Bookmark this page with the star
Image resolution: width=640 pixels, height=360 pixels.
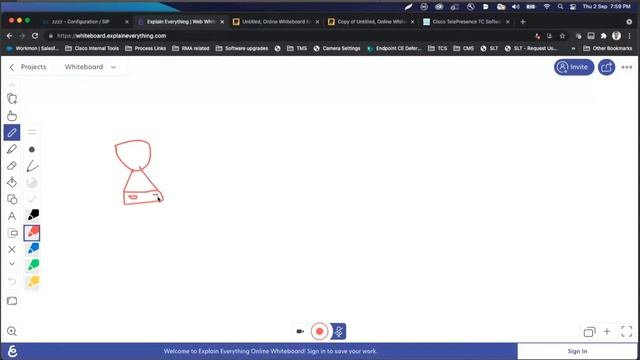pyautogui.click(x=562, y=36)
